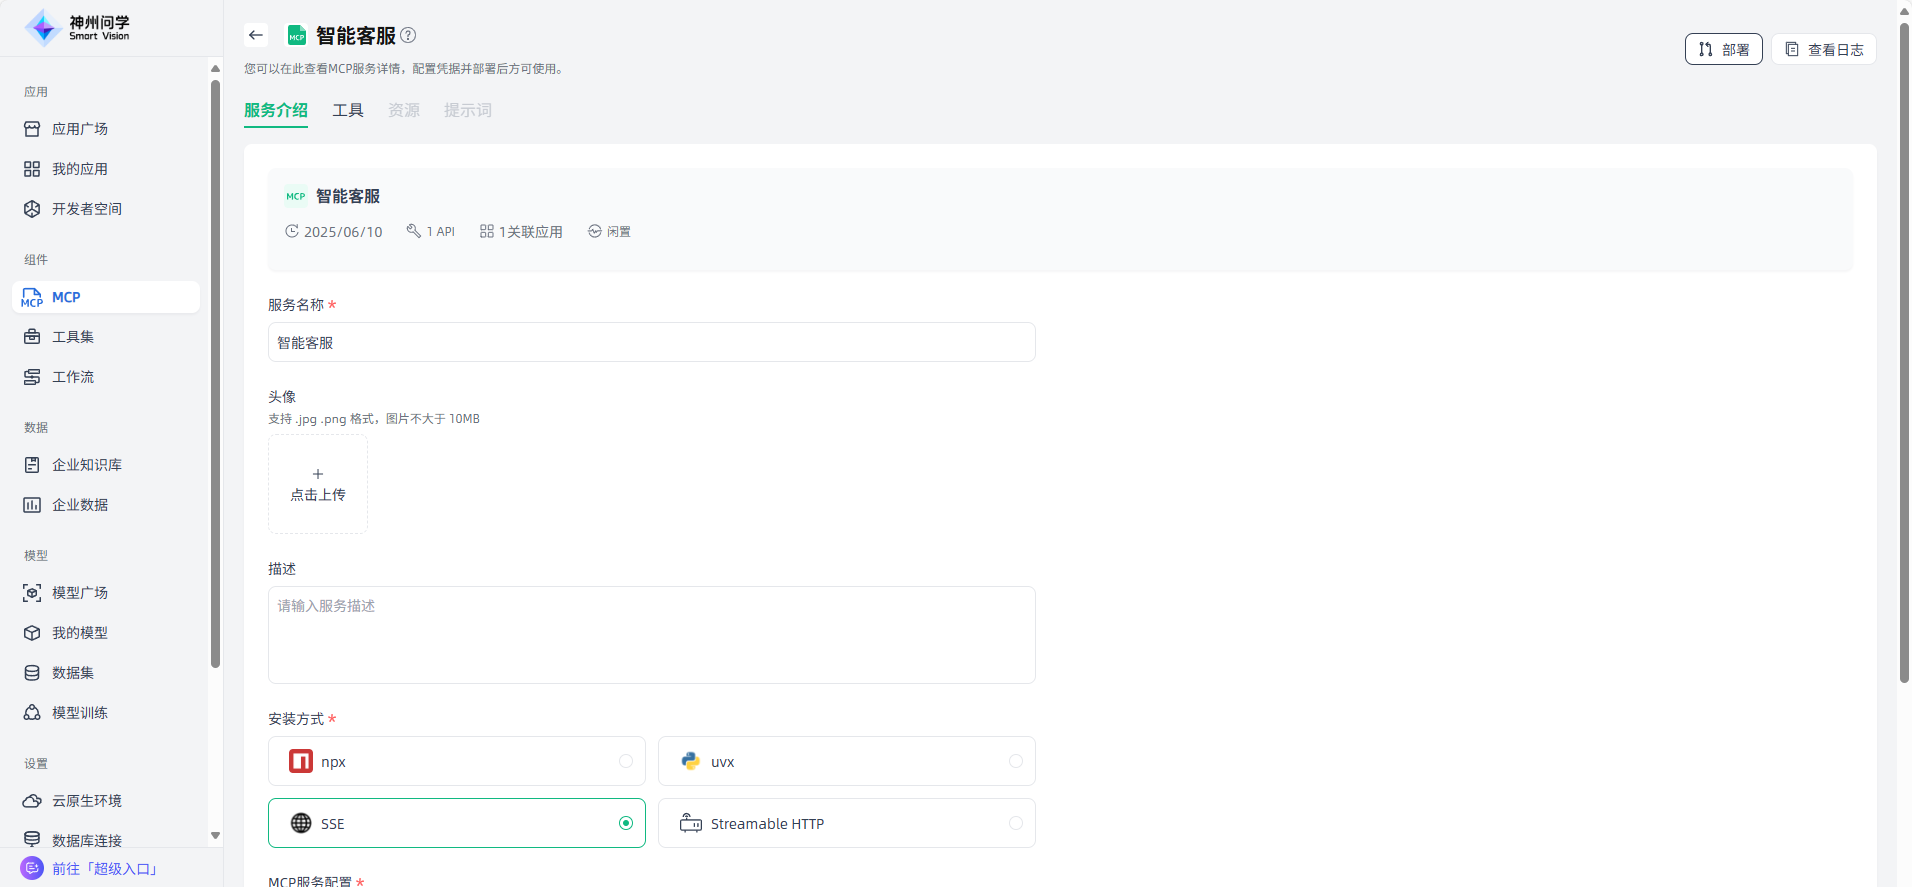
Task: Switch to the 服务介绍 tab
Action: pos(276,110)
